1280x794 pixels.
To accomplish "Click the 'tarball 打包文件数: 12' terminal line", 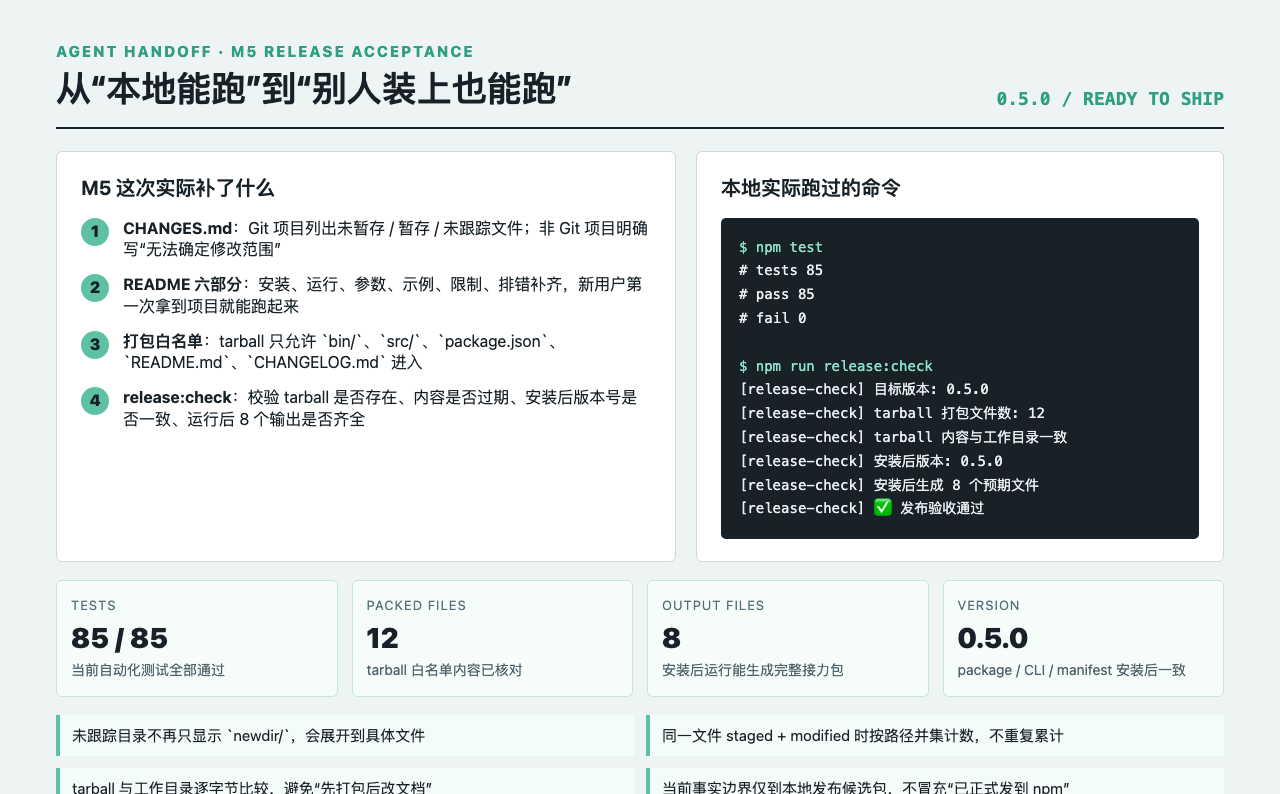I will click(x=892, y=413).
